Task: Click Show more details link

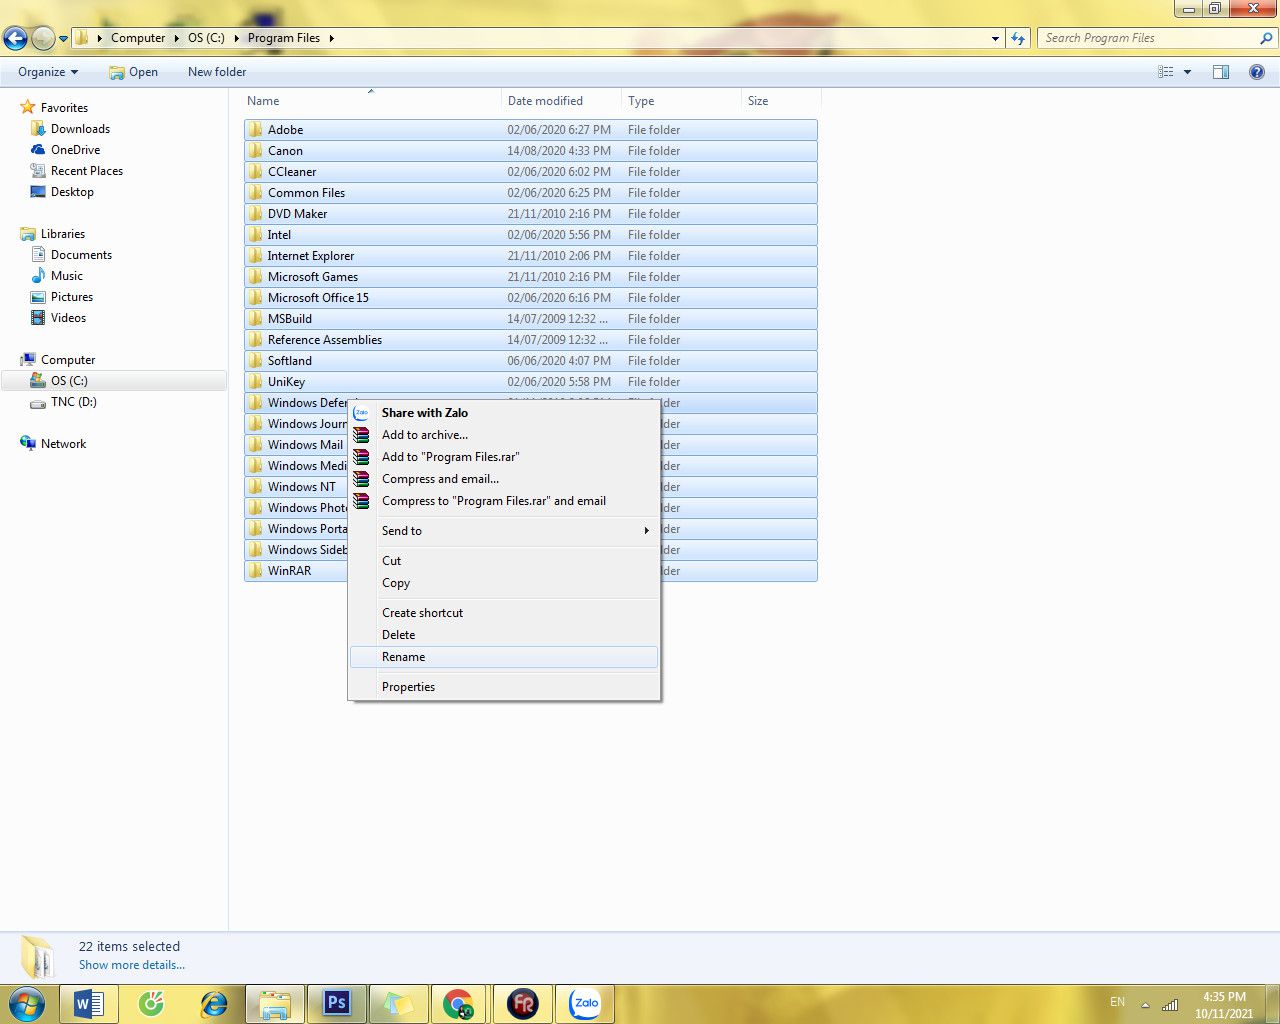Action: click(132, 965)
